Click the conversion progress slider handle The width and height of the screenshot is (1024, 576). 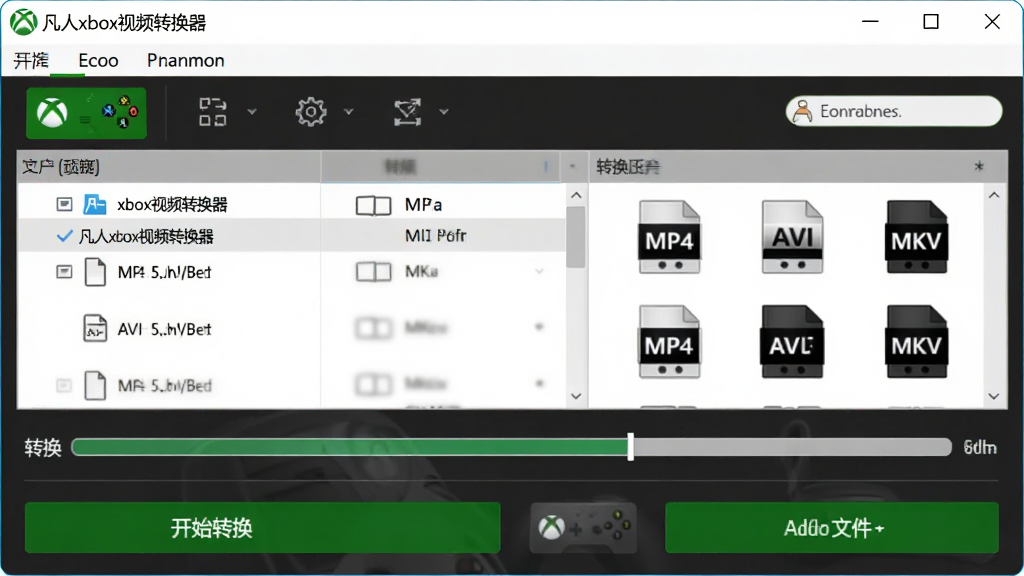coord(630,447)
